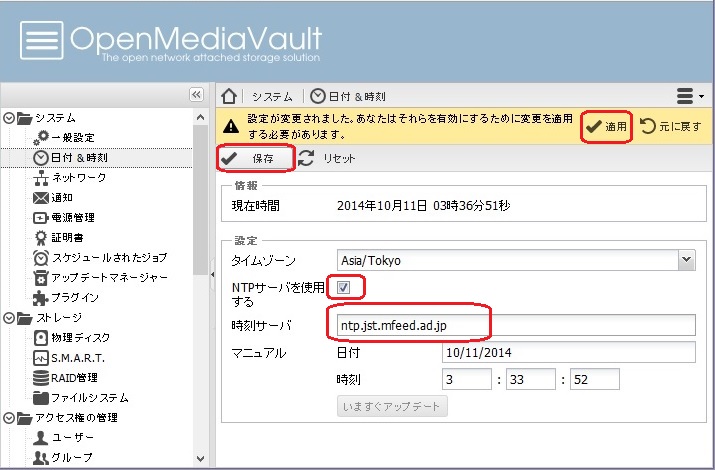
Task: Click the ribbon icon for 証明書
Action: tap(41, 238)
